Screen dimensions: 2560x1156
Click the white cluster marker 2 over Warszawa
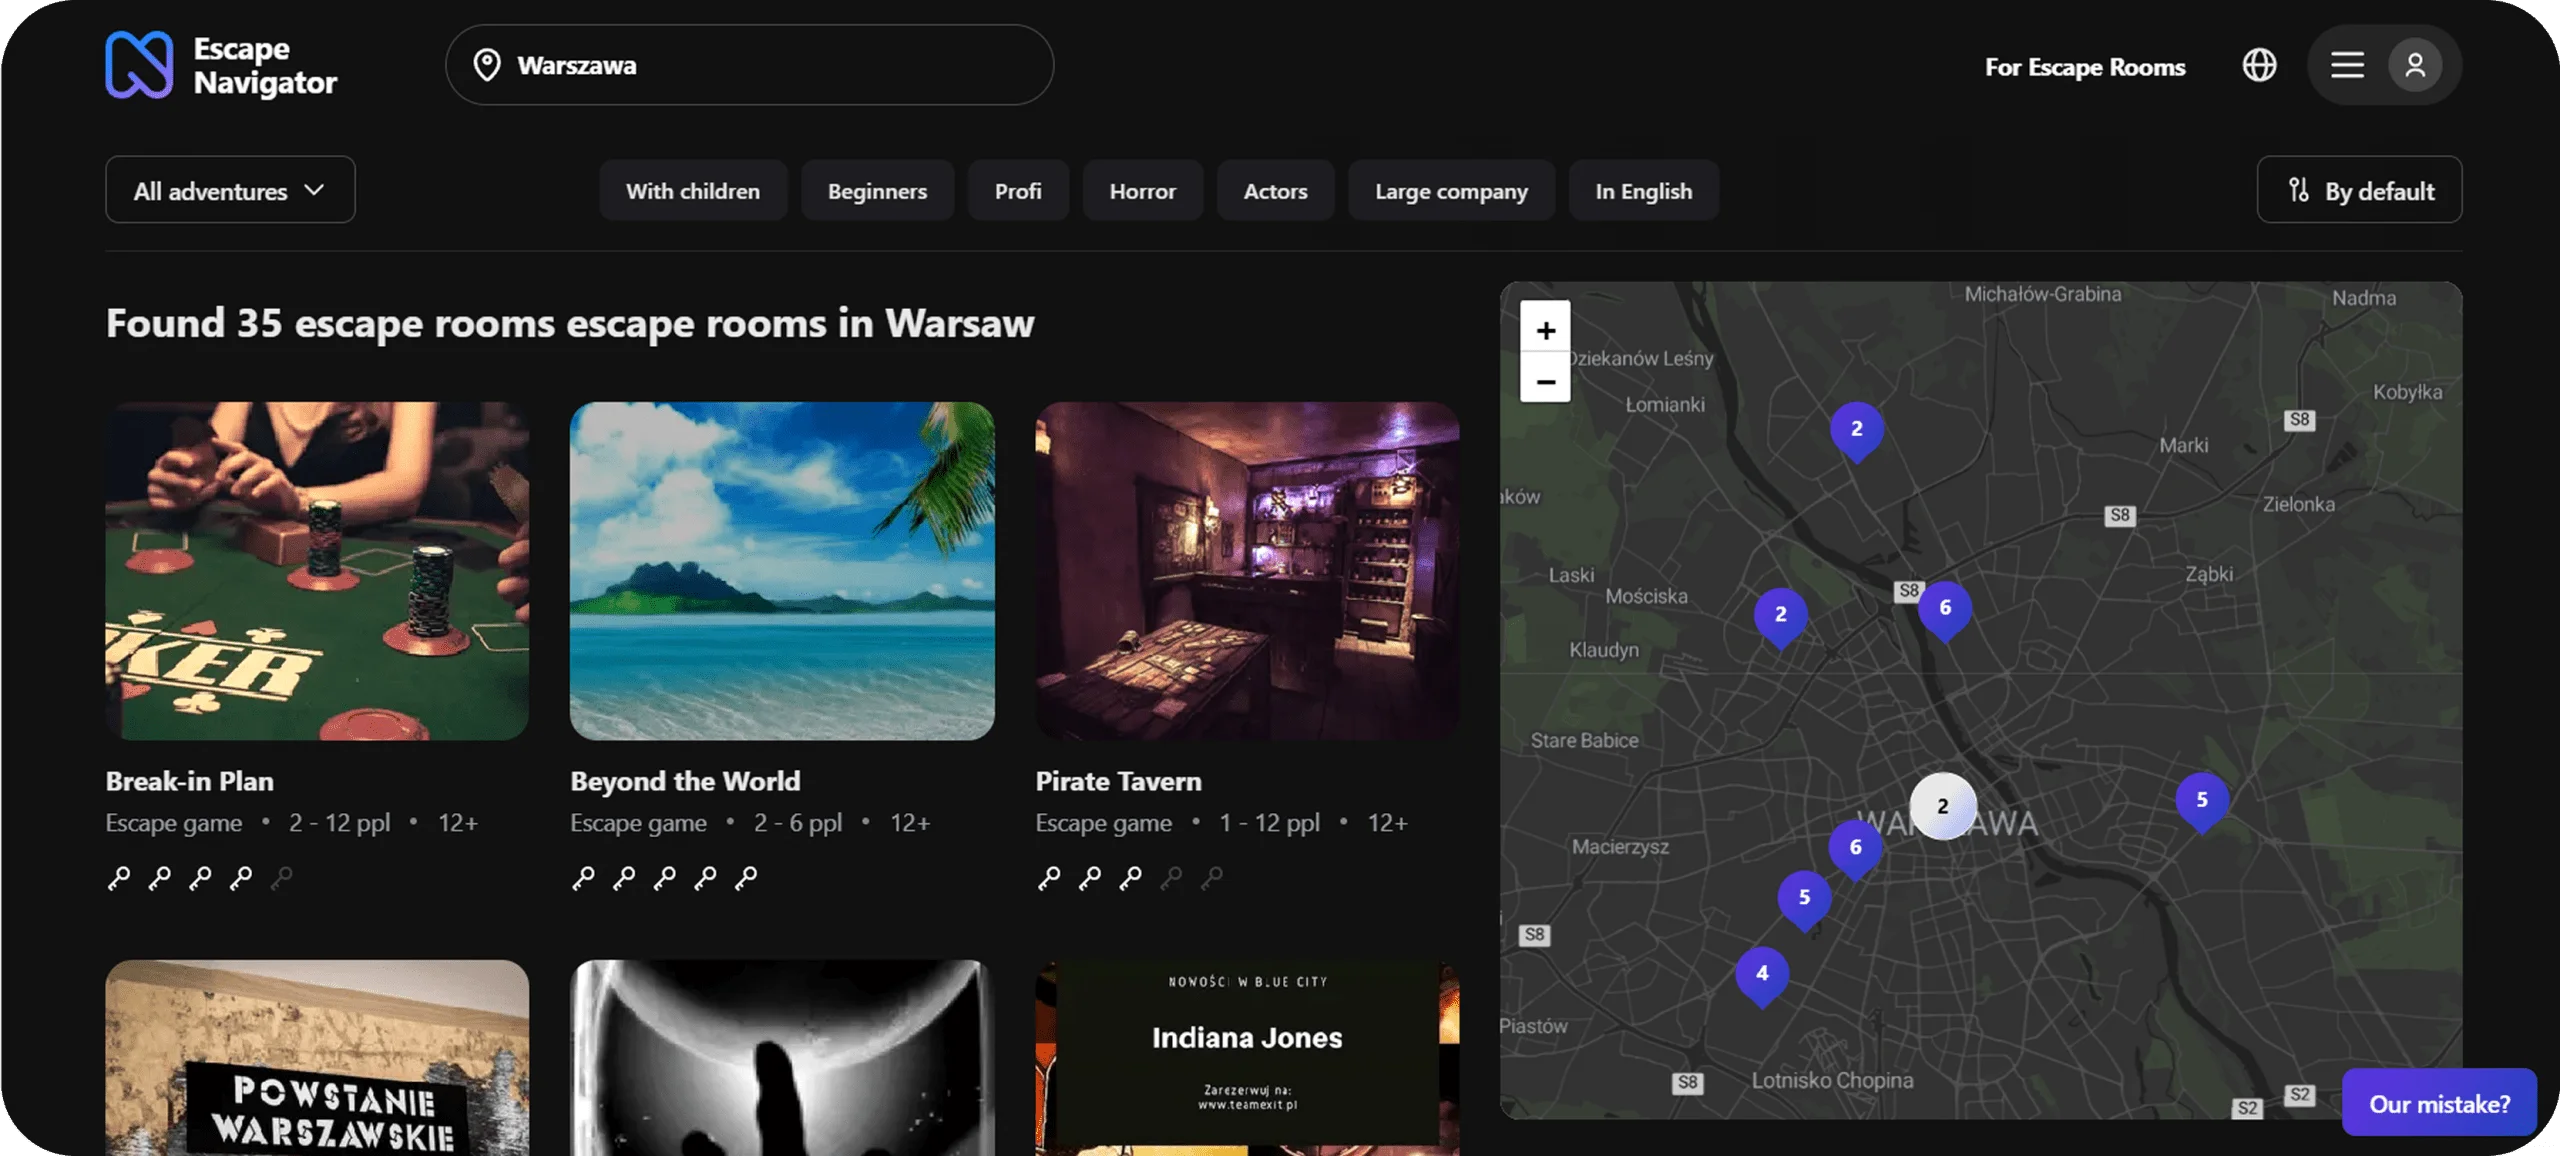[x=1943, y=806]
